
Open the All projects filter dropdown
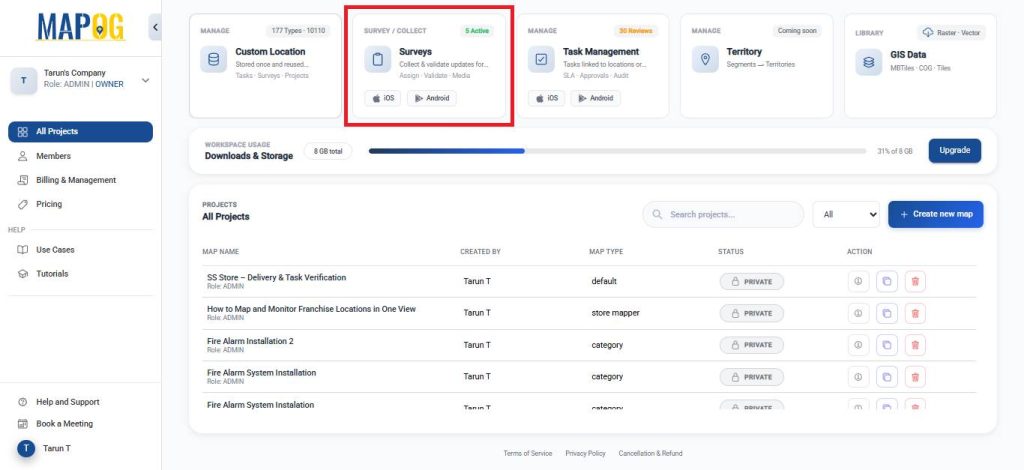pos(845,214)
